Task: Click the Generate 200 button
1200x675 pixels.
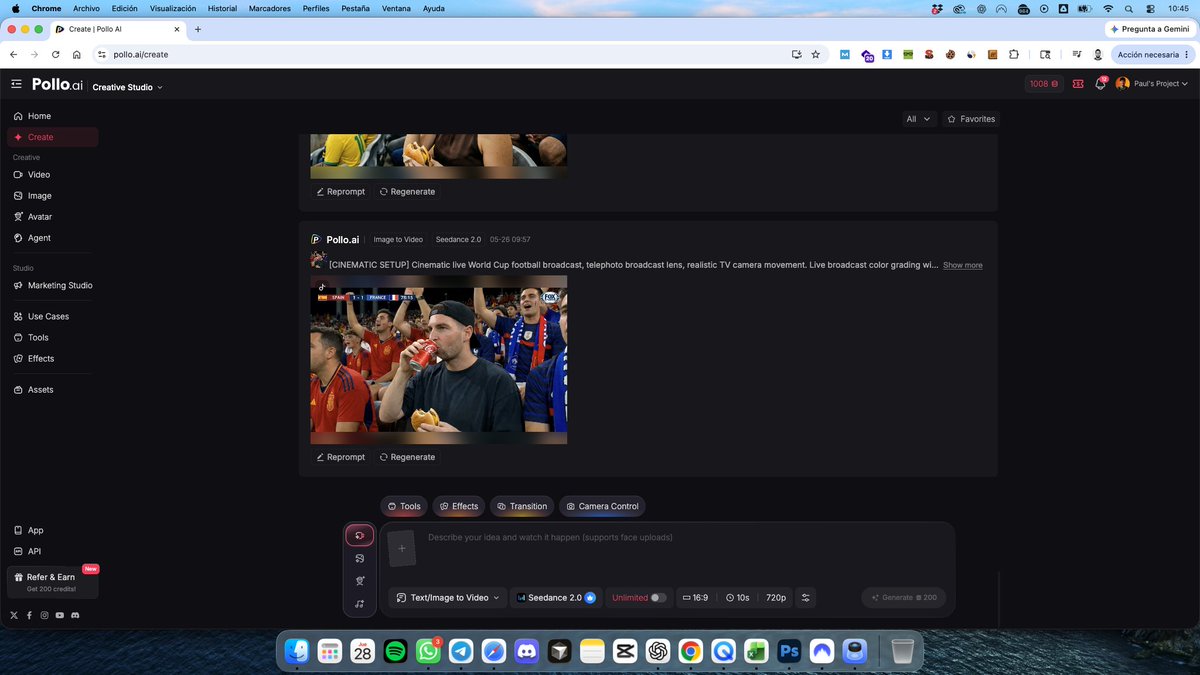Action: point(904,598)
